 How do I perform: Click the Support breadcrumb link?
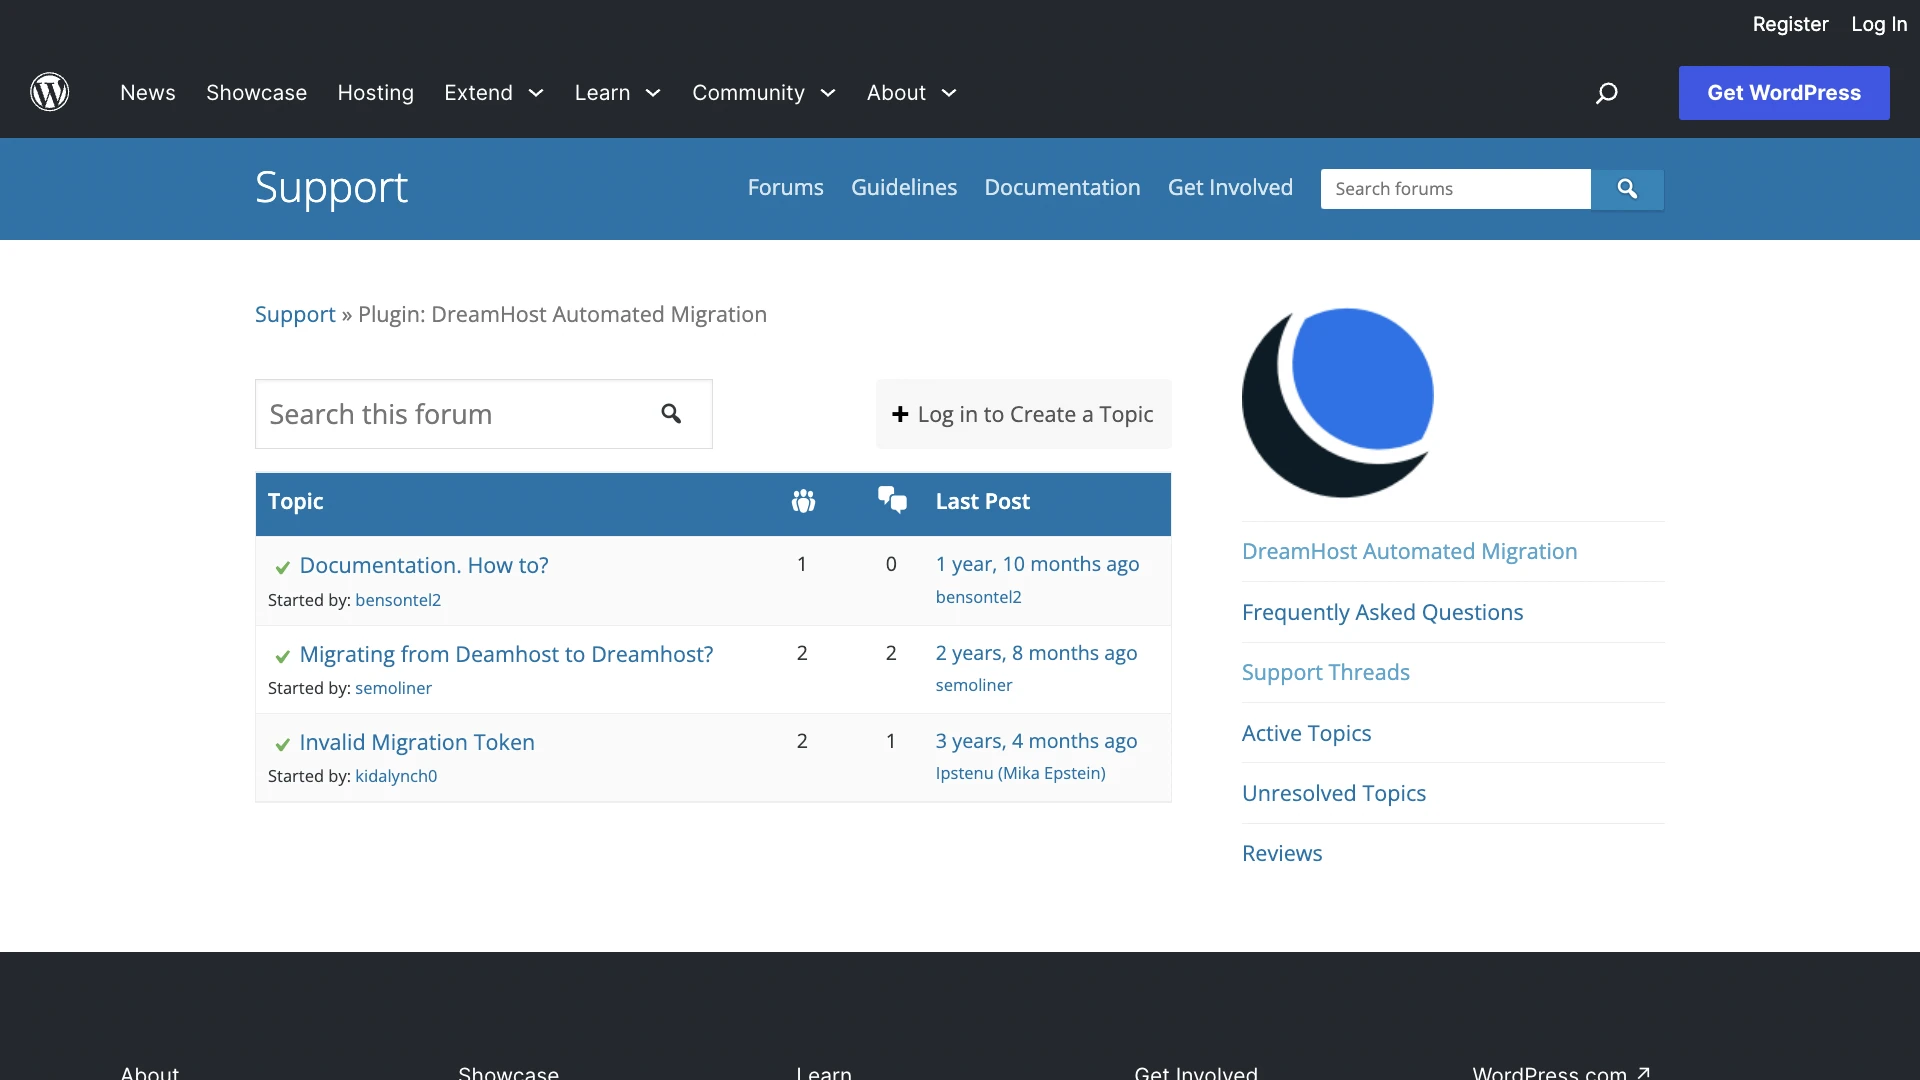click(295, 314)
